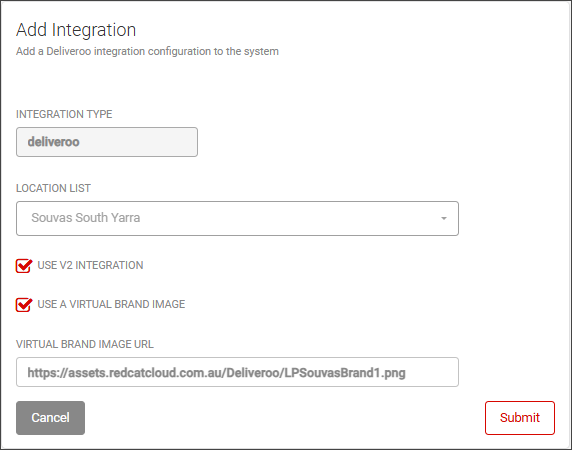572x450 pixels.
Task: Click the VIRTUAL BRAND IMAGE URL label
Action: (85, 344)
